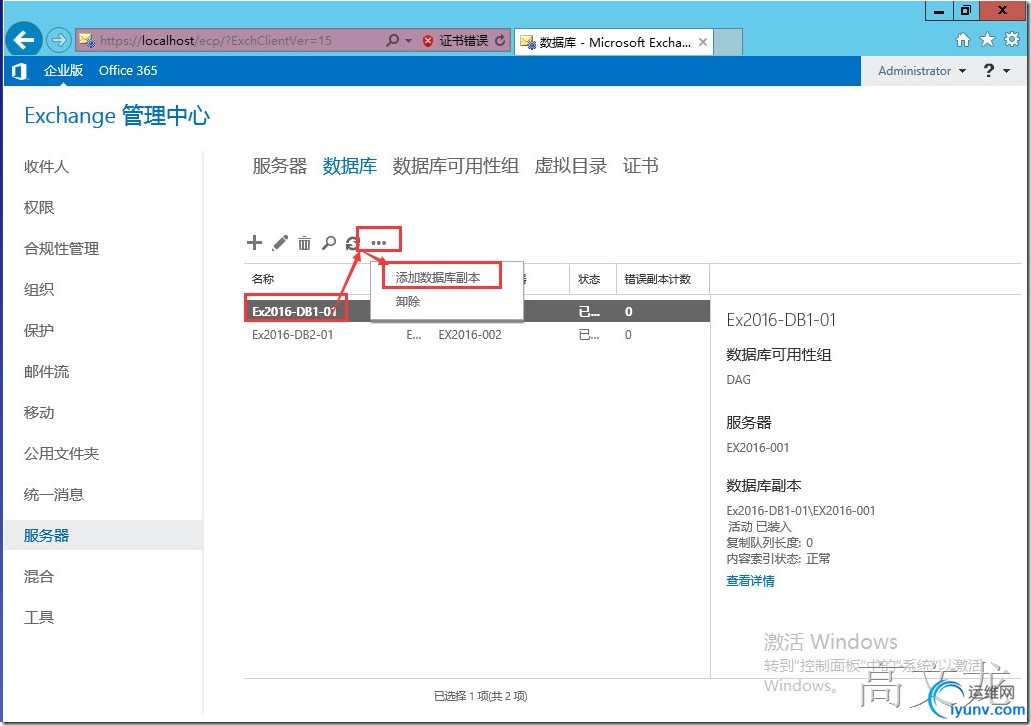This screenshot has height=726, width=1031.
Task: Click the browser back arrow button
Action: [x=24, y=40]
